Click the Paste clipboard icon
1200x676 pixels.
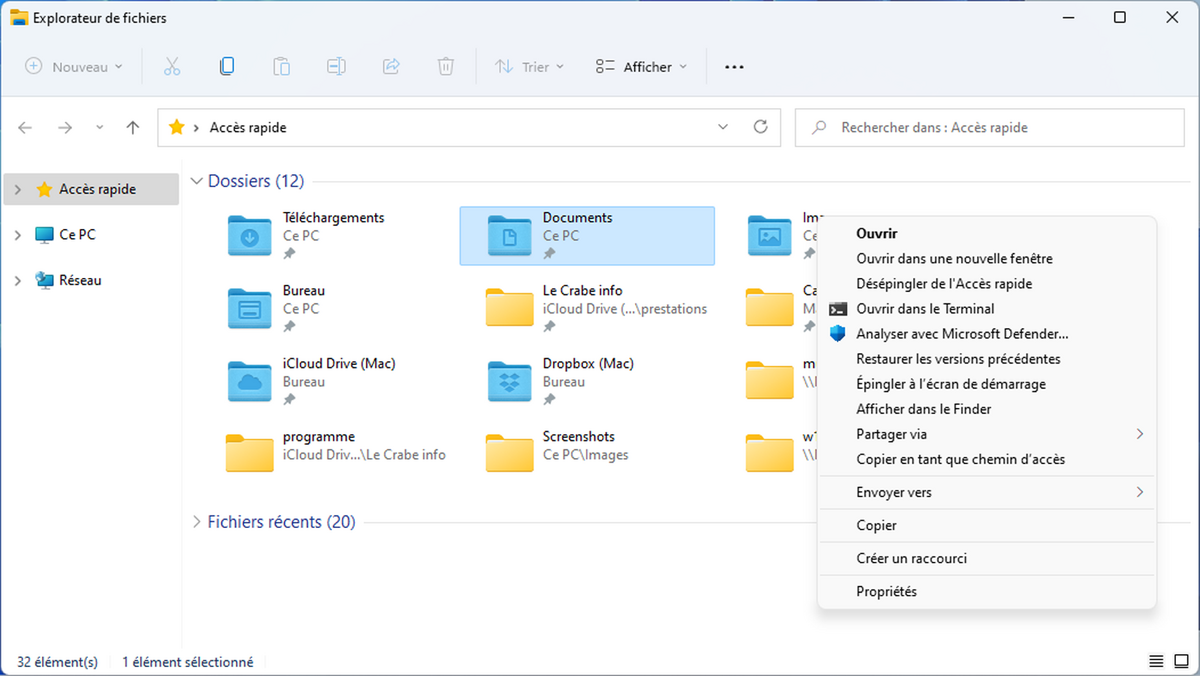[282, 67]
